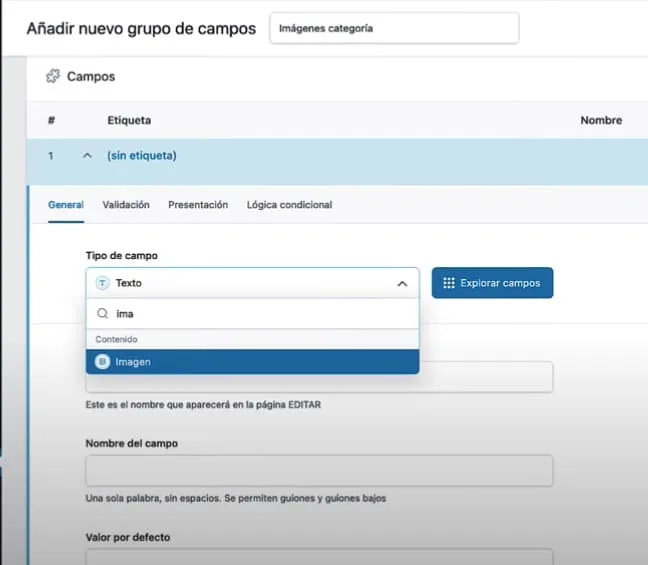Viewport: 648px width, 565px height.
Task: Click the Nombre del campo input
Action: (x=319, y=470)
